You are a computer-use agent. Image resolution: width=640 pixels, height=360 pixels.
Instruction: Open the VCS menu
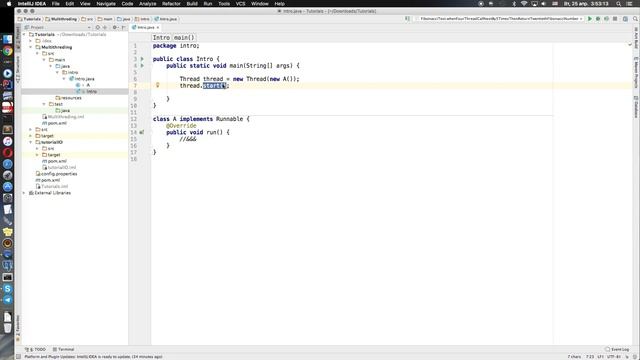240,4
